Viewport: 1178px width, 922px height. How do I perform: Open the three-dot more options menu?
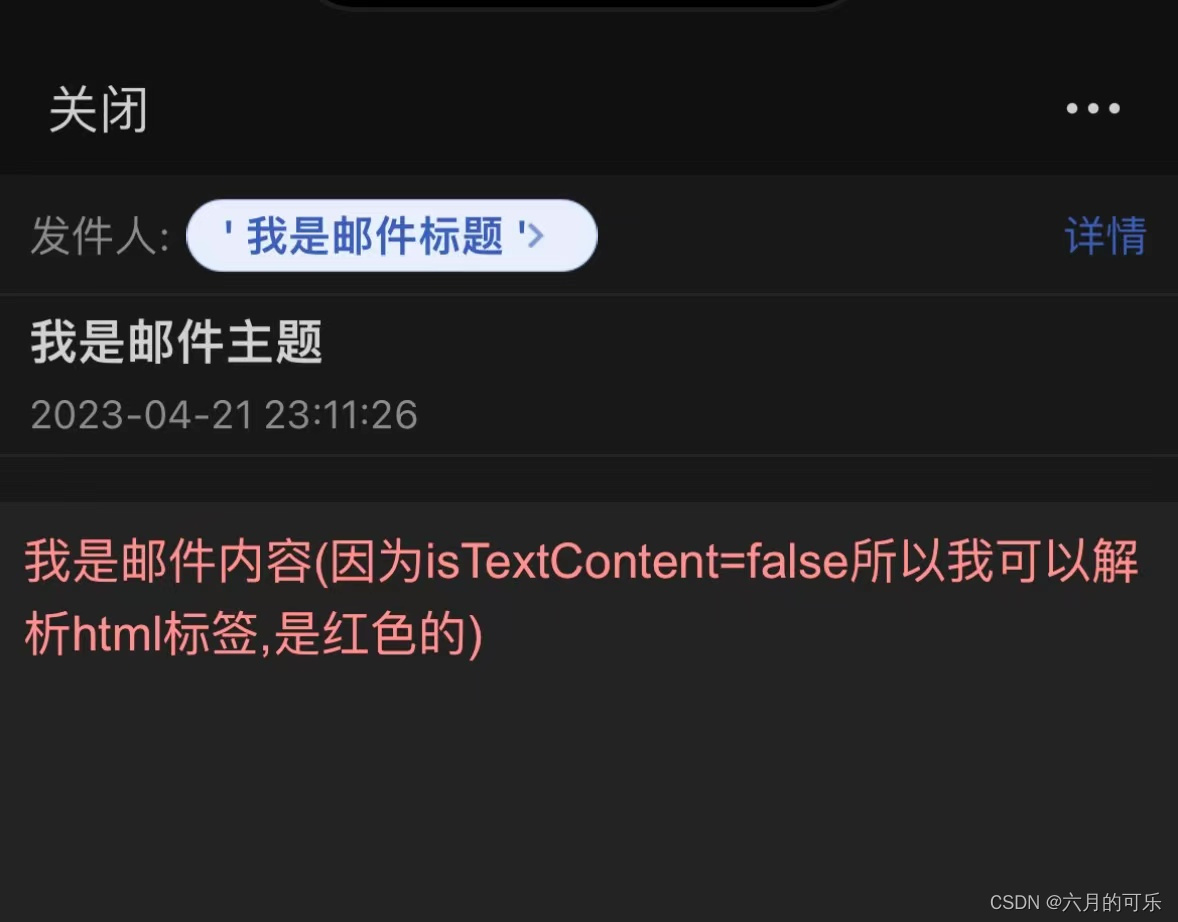click(1093, 108)
